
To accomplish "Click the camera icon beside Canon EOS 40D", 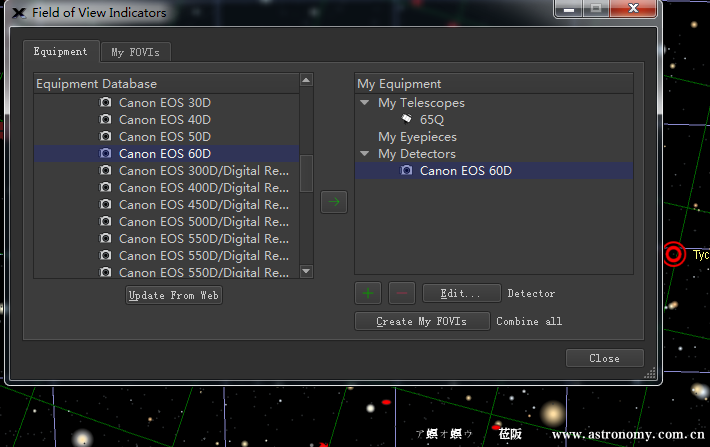I will point(106,119).
